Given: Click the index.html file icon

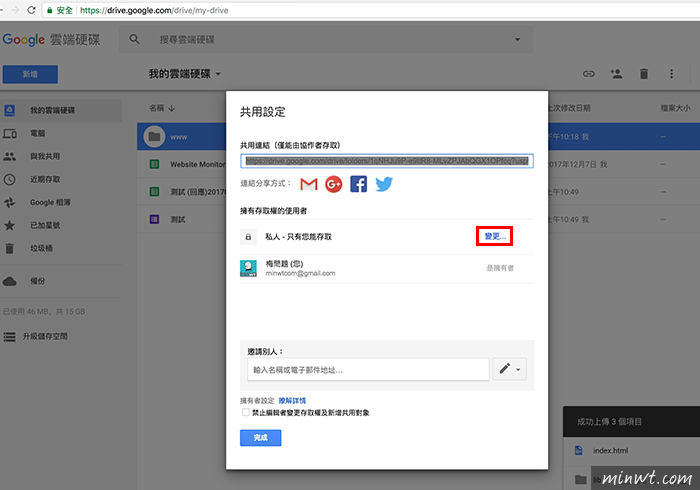Looking at the screenshot, I should [579, 450].
